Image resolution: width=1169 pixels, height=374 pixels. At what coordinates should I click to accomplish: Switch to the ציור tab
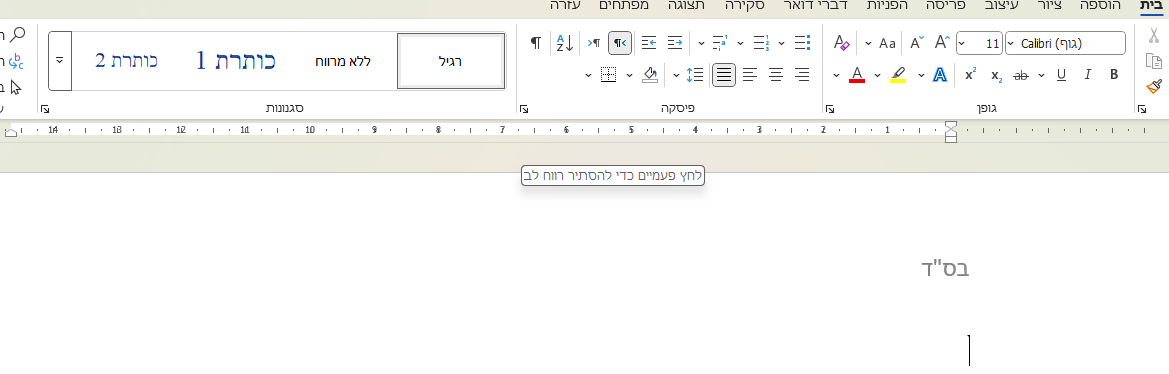click(x=1050, y=5)
